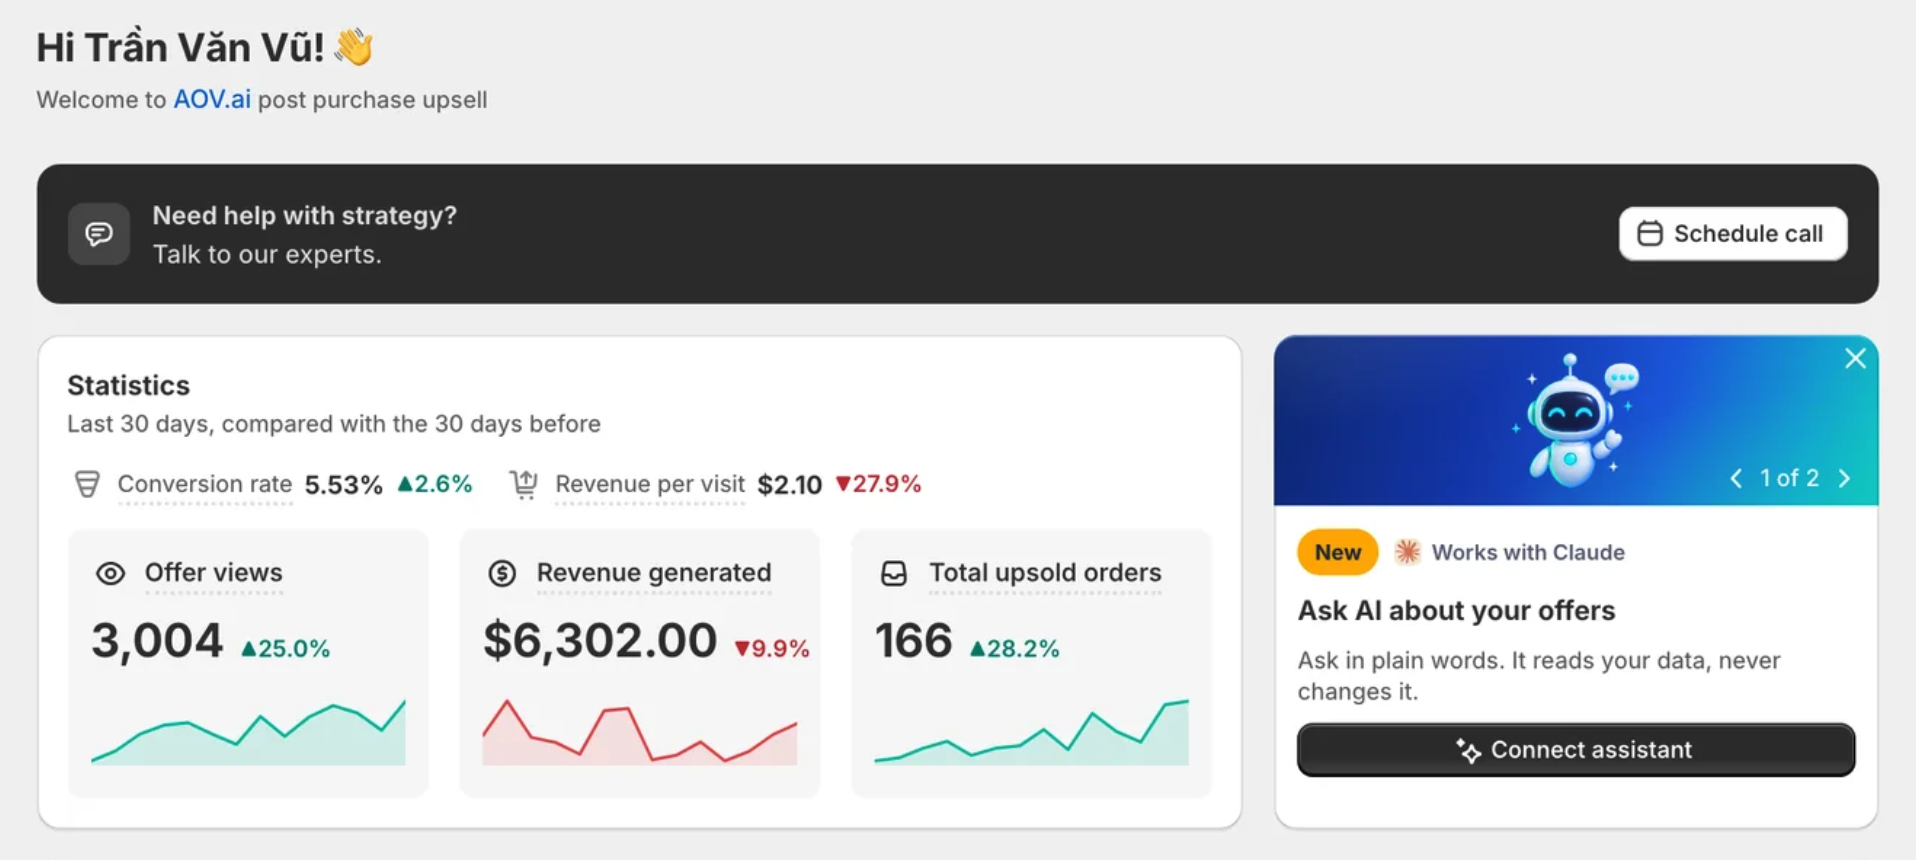Click the Last 30 days comparison text
1916x860 pixels.
(x=334, y=424)
